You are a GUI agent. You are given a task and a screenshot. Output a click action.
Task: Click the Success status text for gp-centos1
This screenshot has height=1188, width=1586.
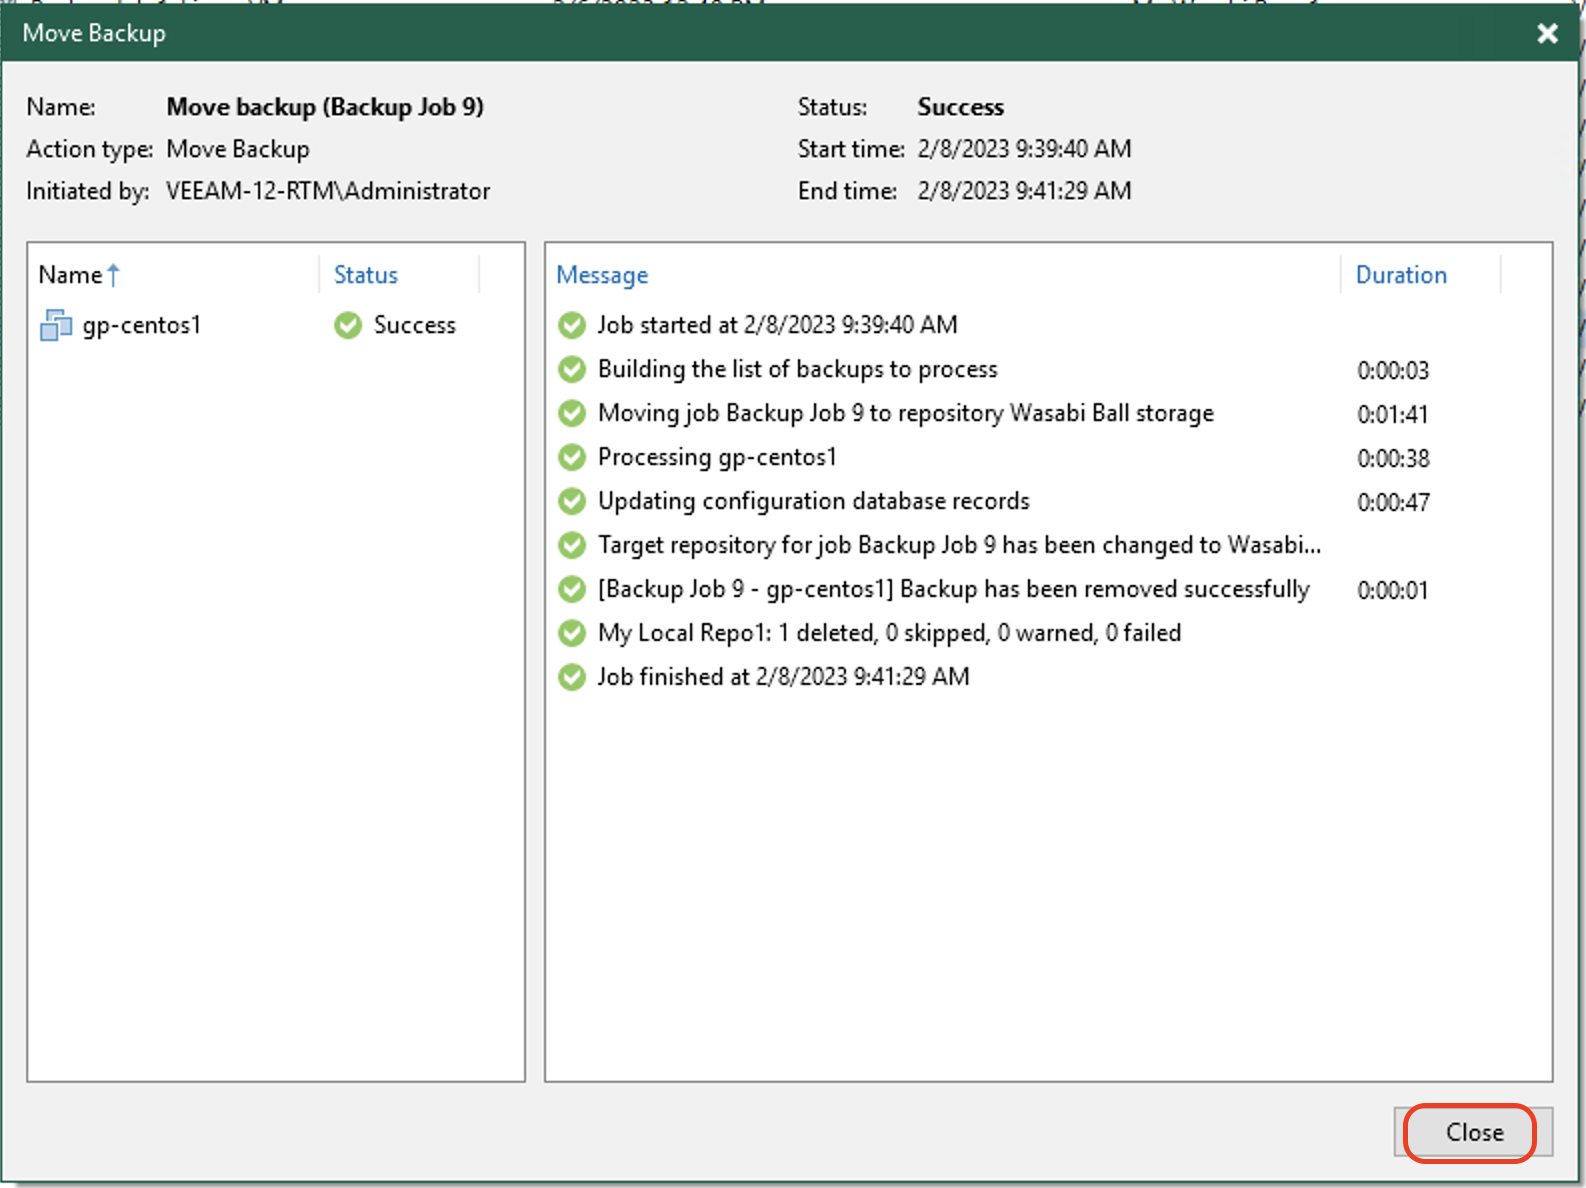pyautogui.click(x=415, y=325)
